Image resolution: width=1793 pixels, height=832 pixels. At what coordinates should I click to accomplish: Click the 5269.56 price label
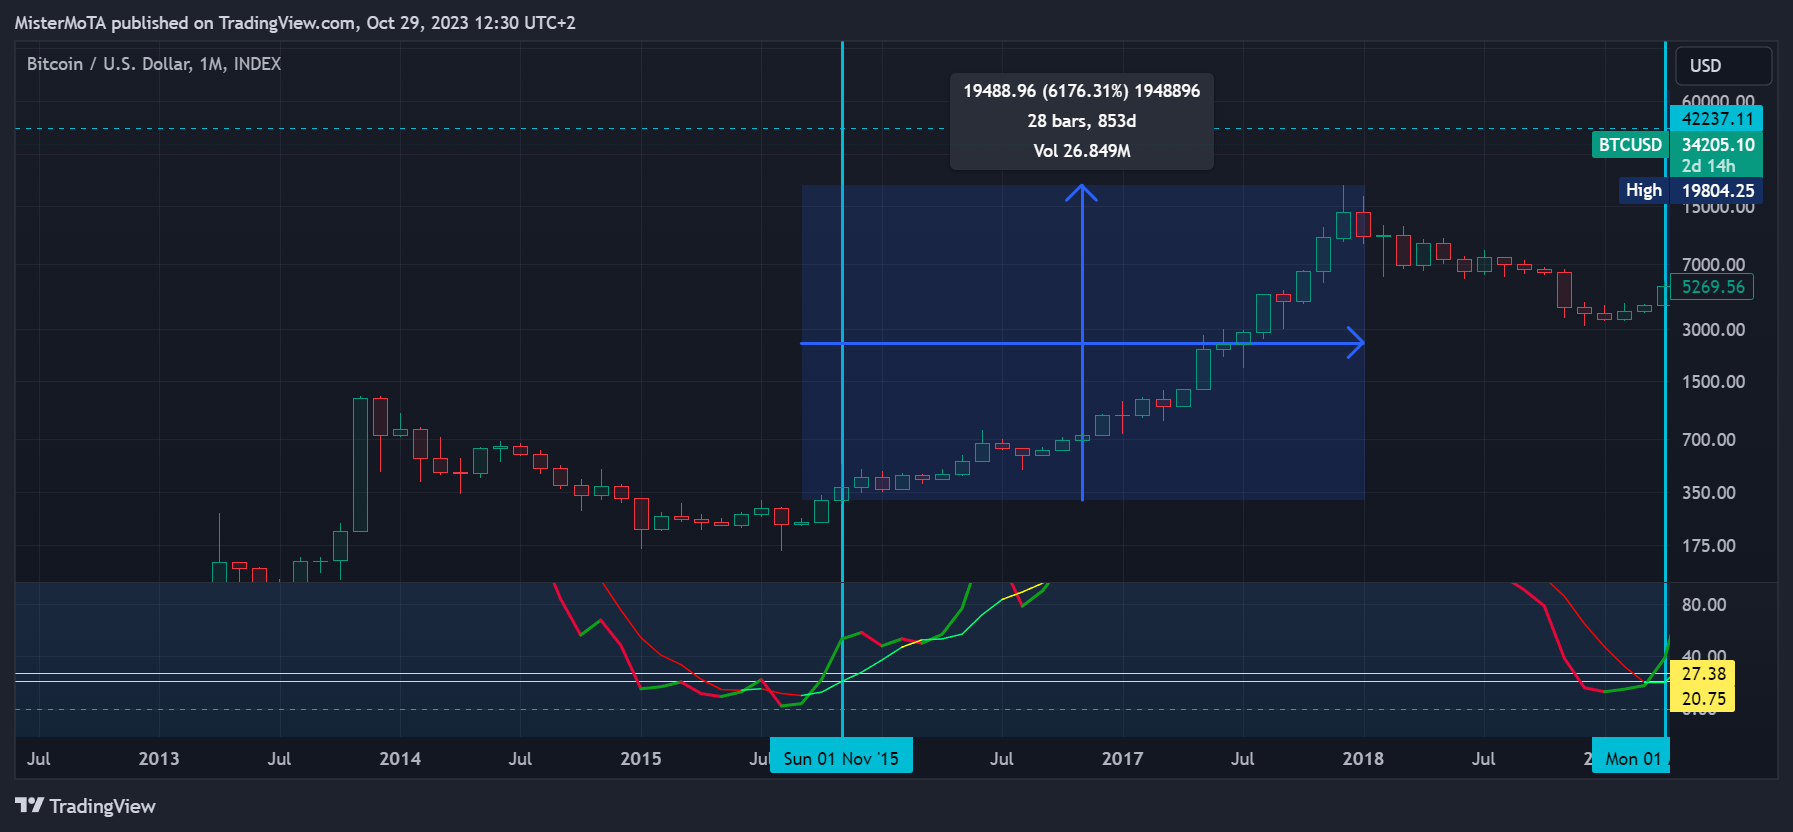(1713, 287)
